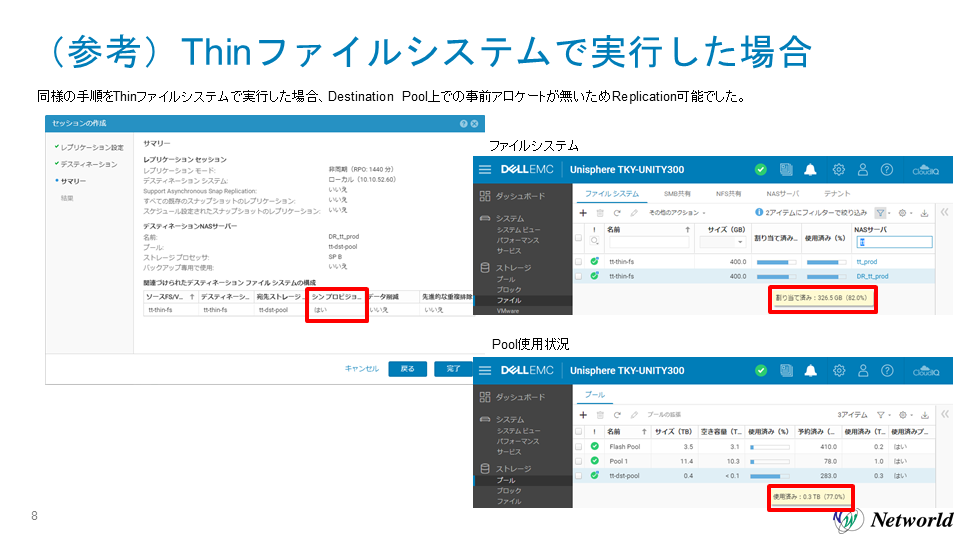Viewport: 960px width, 540px height.
Task: Collapse details pane arrows in File Systems window
Action: 945,212
